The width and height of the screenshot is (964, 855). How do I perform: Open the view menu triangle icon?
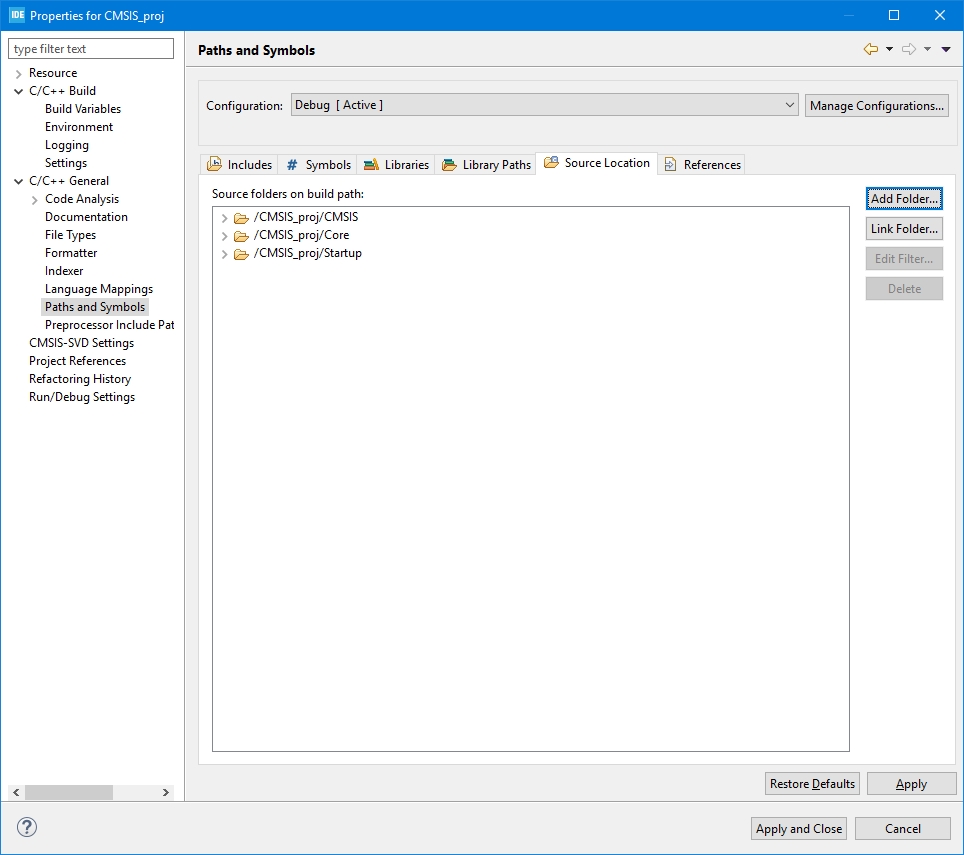[x=946, y=49]
